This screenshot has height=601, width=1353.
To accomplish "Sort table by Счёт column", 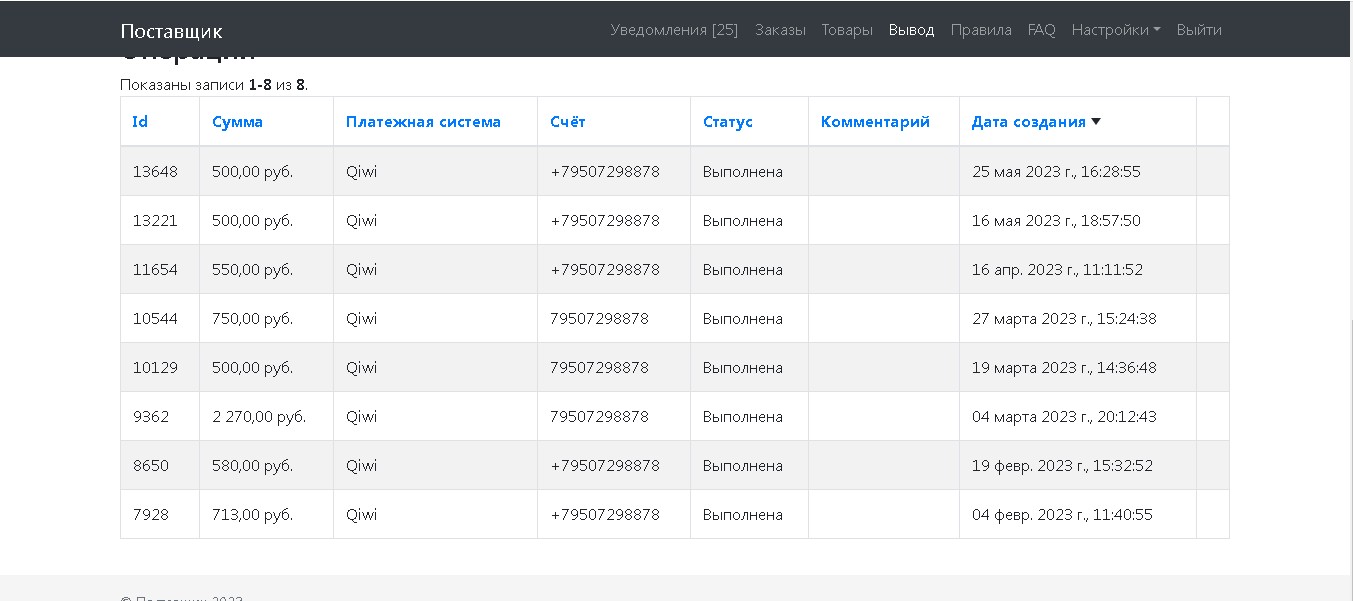I will click(567, 122).
